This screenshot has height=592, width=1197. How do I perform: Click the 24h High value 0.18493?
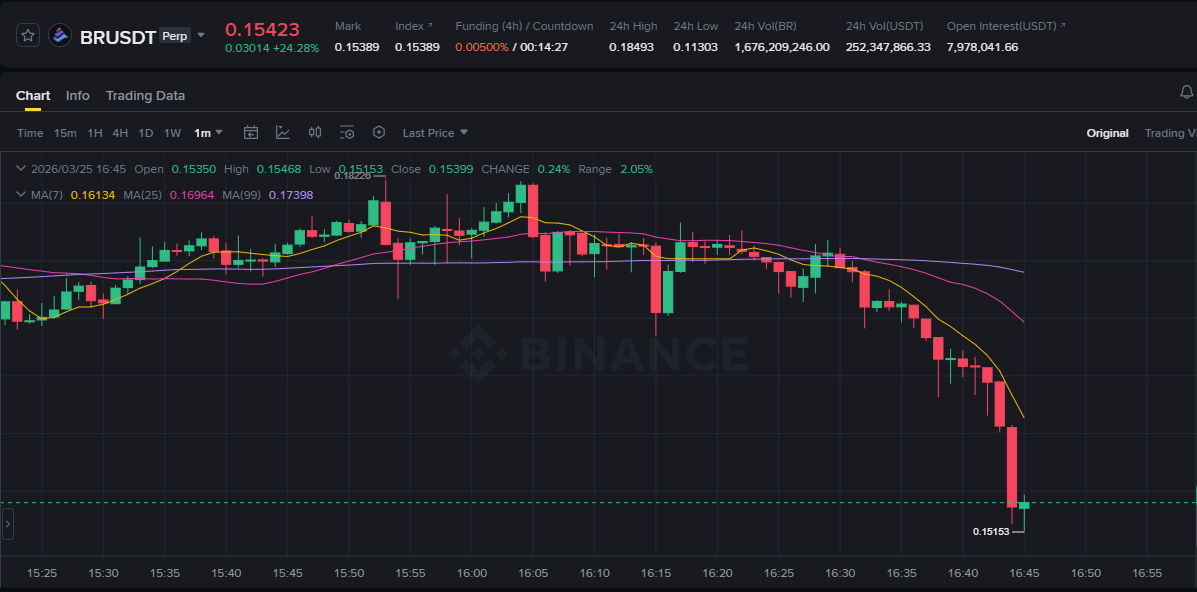[x=631, y=47]
